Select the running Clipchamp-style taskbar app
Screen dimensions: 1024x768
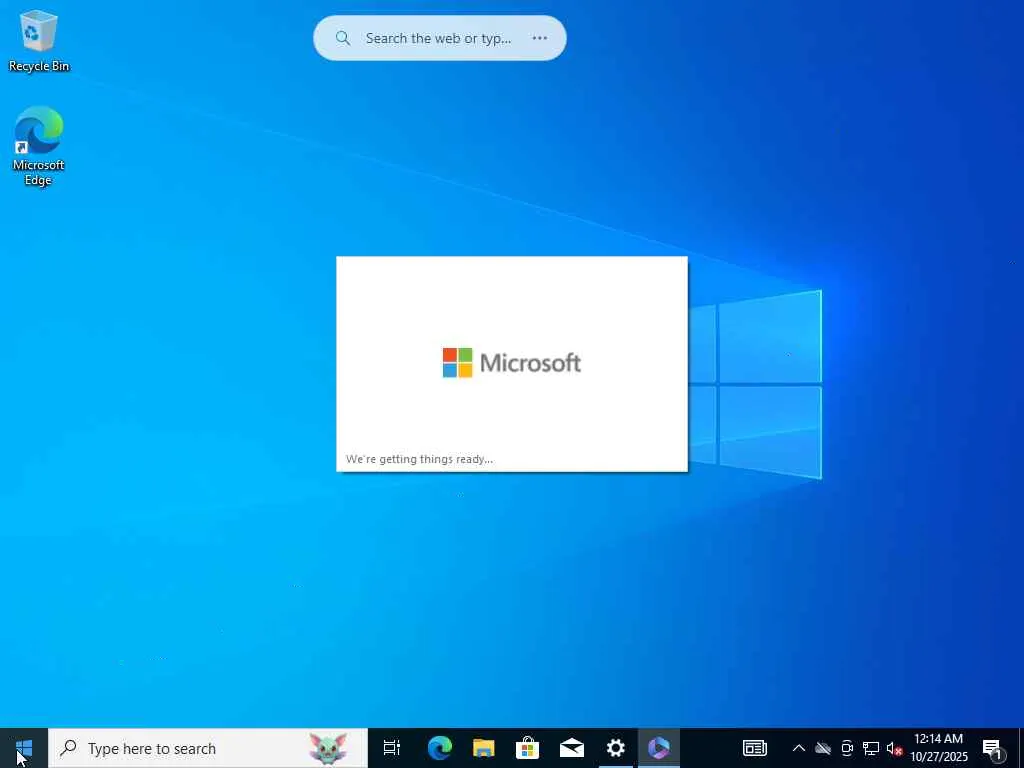click(659, 748)
